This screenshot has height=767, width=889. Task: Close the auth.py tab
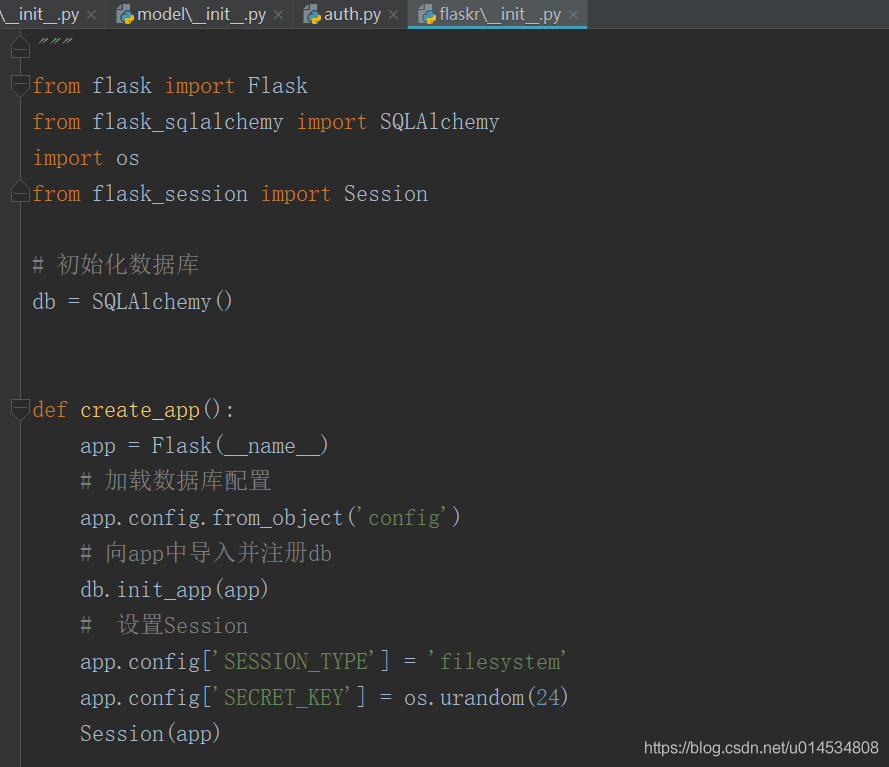393,15
